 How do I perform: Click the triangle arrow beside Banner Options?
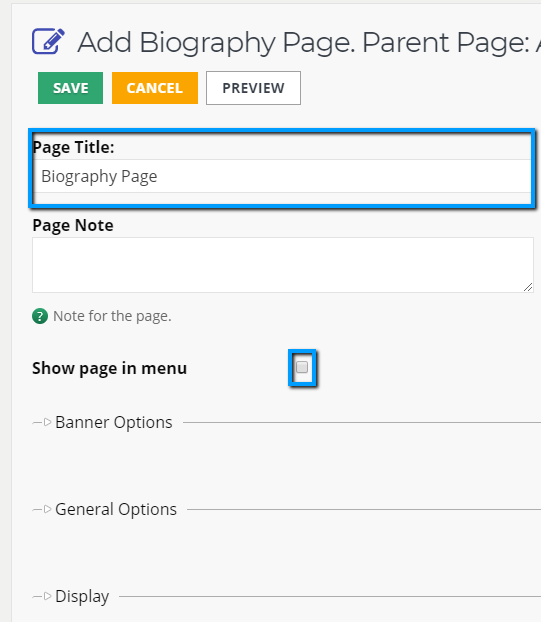(x=47, y=422)
